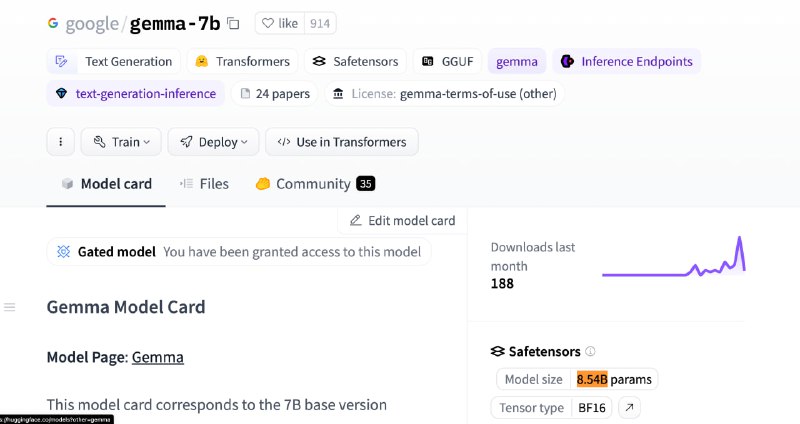Click the Gemma Model Card heading
This screenshot has width=800, height=424.
126,307
